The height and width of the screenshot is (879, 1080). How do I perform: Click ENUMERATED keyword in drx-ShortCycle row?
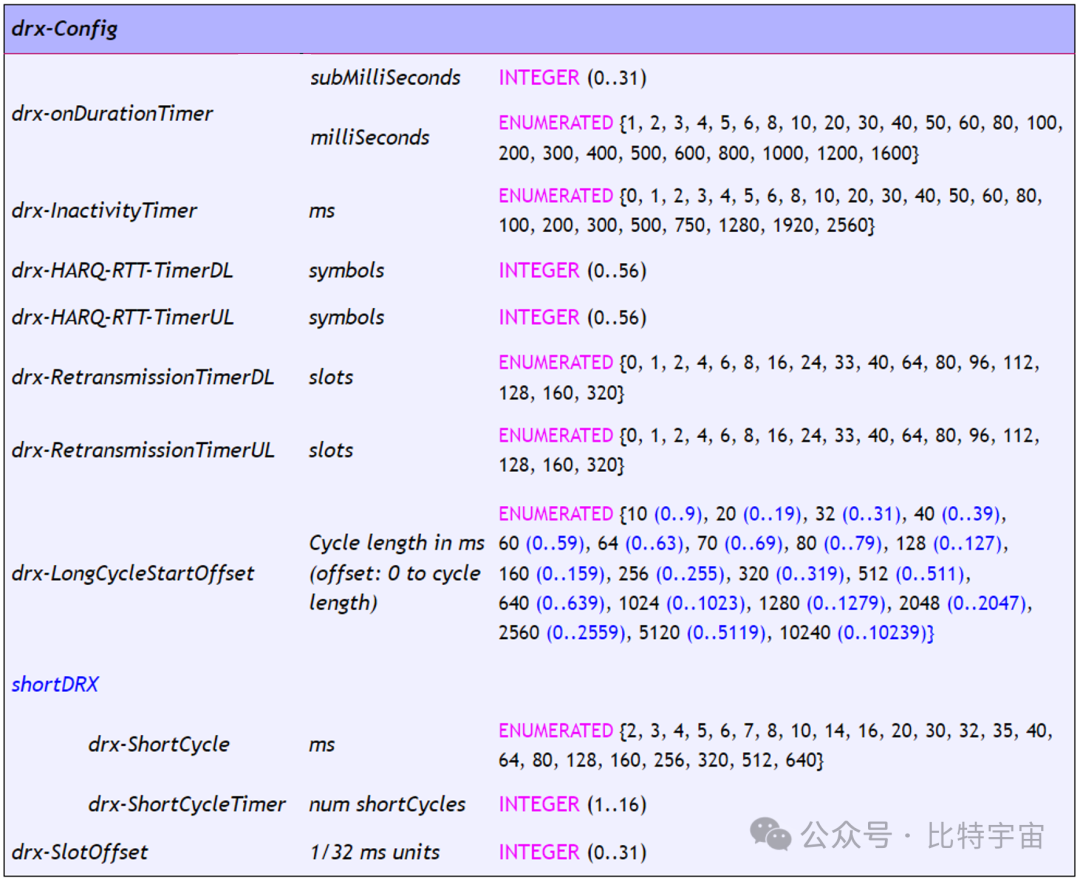pos(556,731)
